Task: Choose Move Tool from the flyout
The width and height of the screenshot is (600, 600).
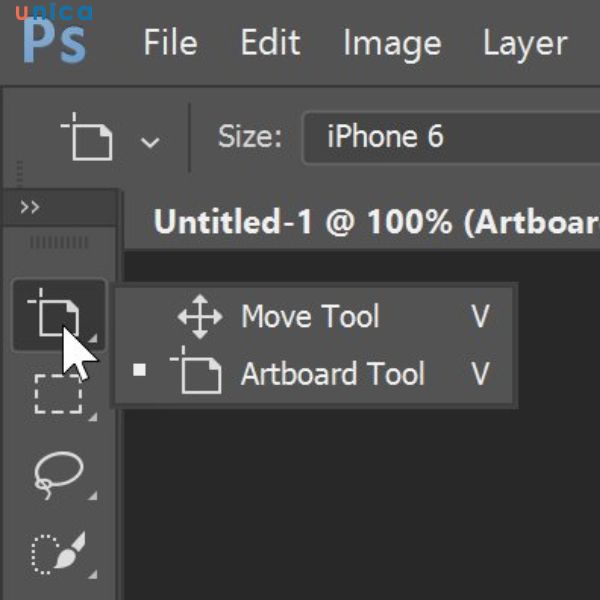Action: coord(310,318)
